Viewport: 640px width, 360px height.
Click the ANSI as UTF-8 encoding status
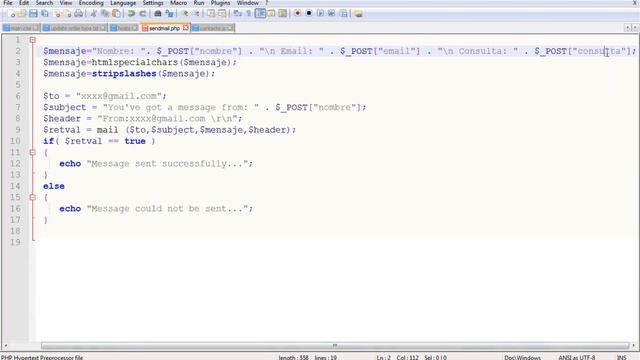[577, 358]
